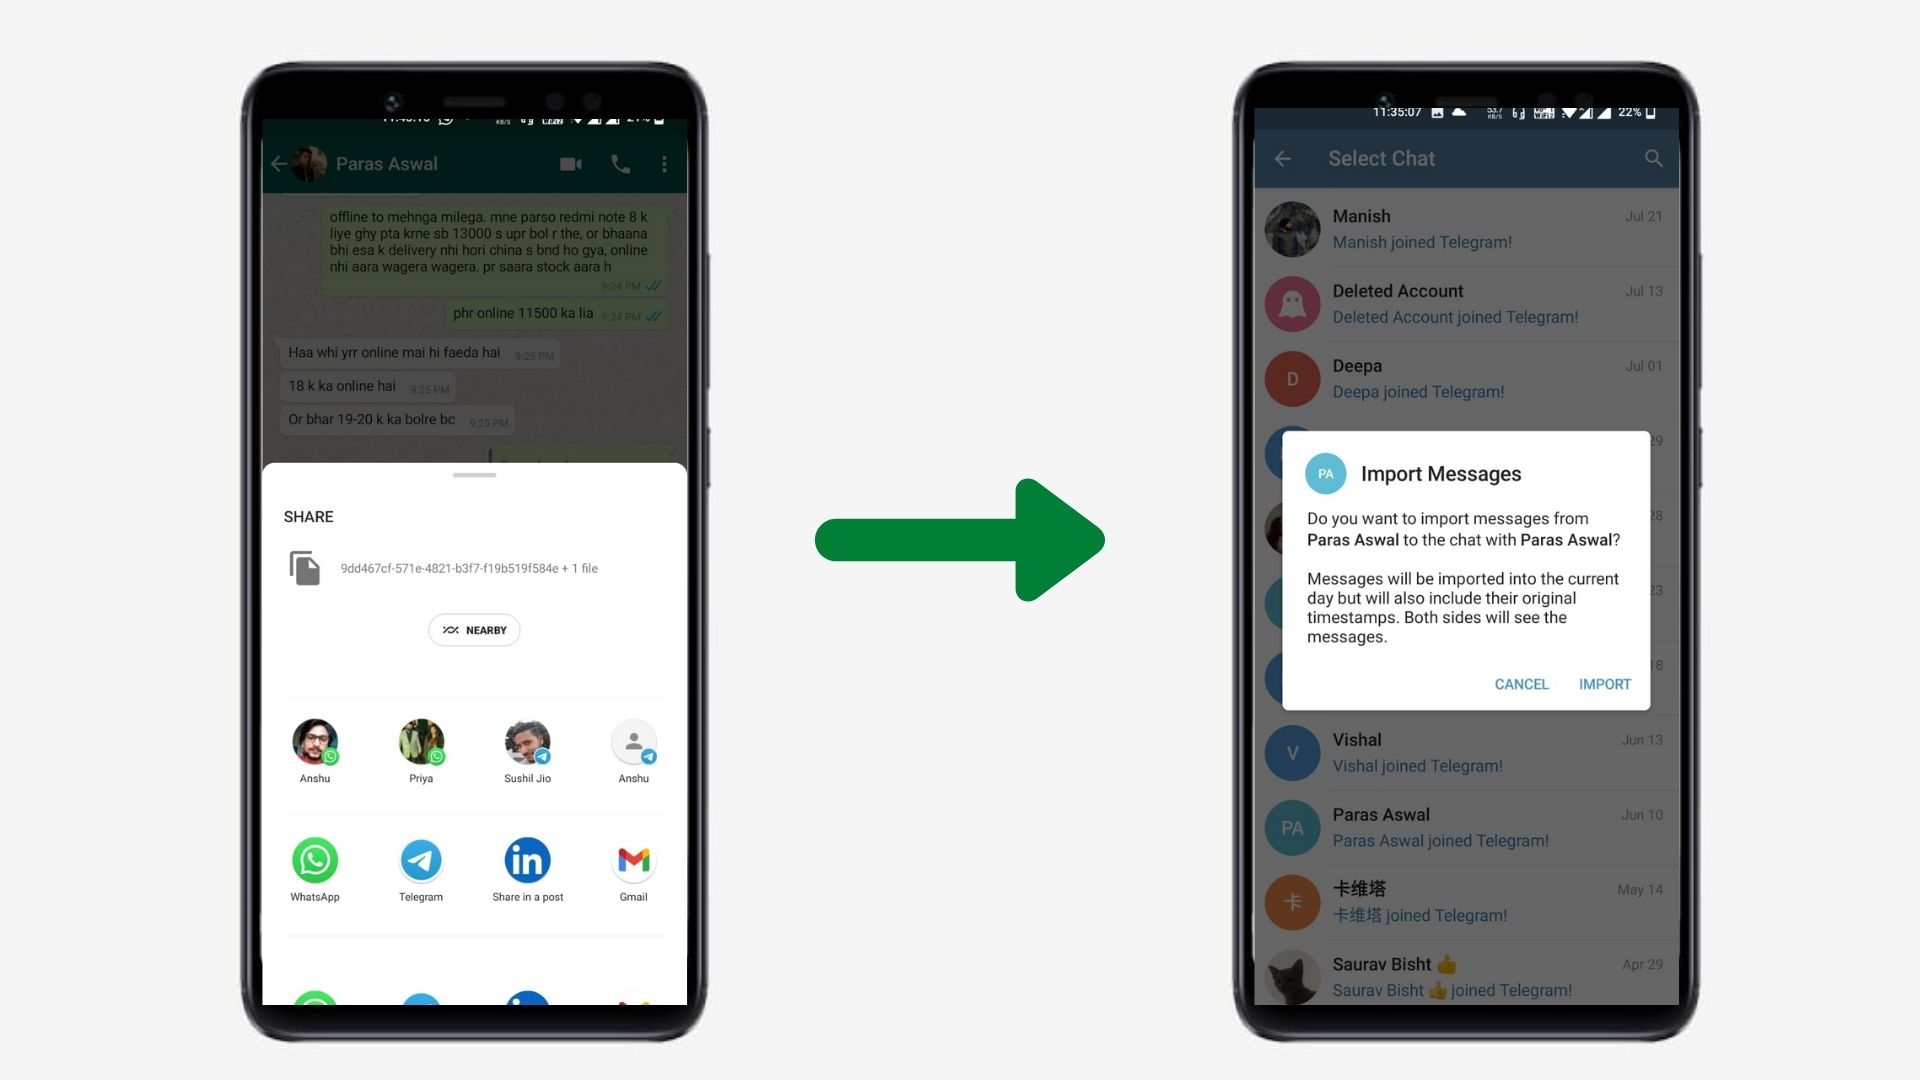This screenshot has height=1080, width=1920.
Task: Click the IMPORT button in dialog
Action: point(1605,683)
